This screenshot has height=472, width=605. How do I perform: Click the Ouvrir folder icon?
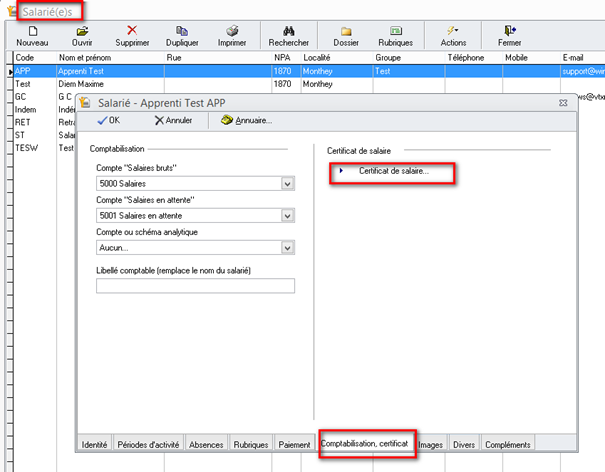82,31
